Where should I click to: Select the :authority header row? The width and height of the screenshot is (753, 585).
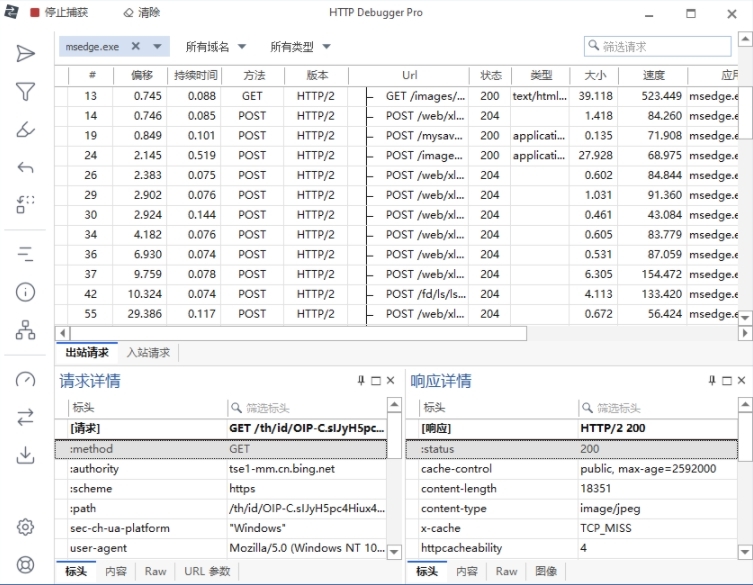221,469
